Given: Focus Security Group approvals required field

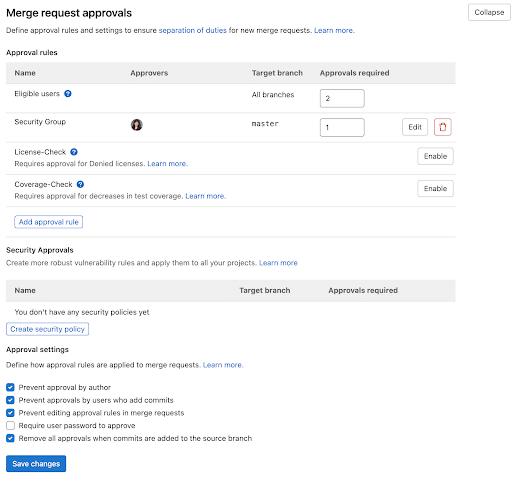Looking at the screenshot, I should [x=342, y=127].
